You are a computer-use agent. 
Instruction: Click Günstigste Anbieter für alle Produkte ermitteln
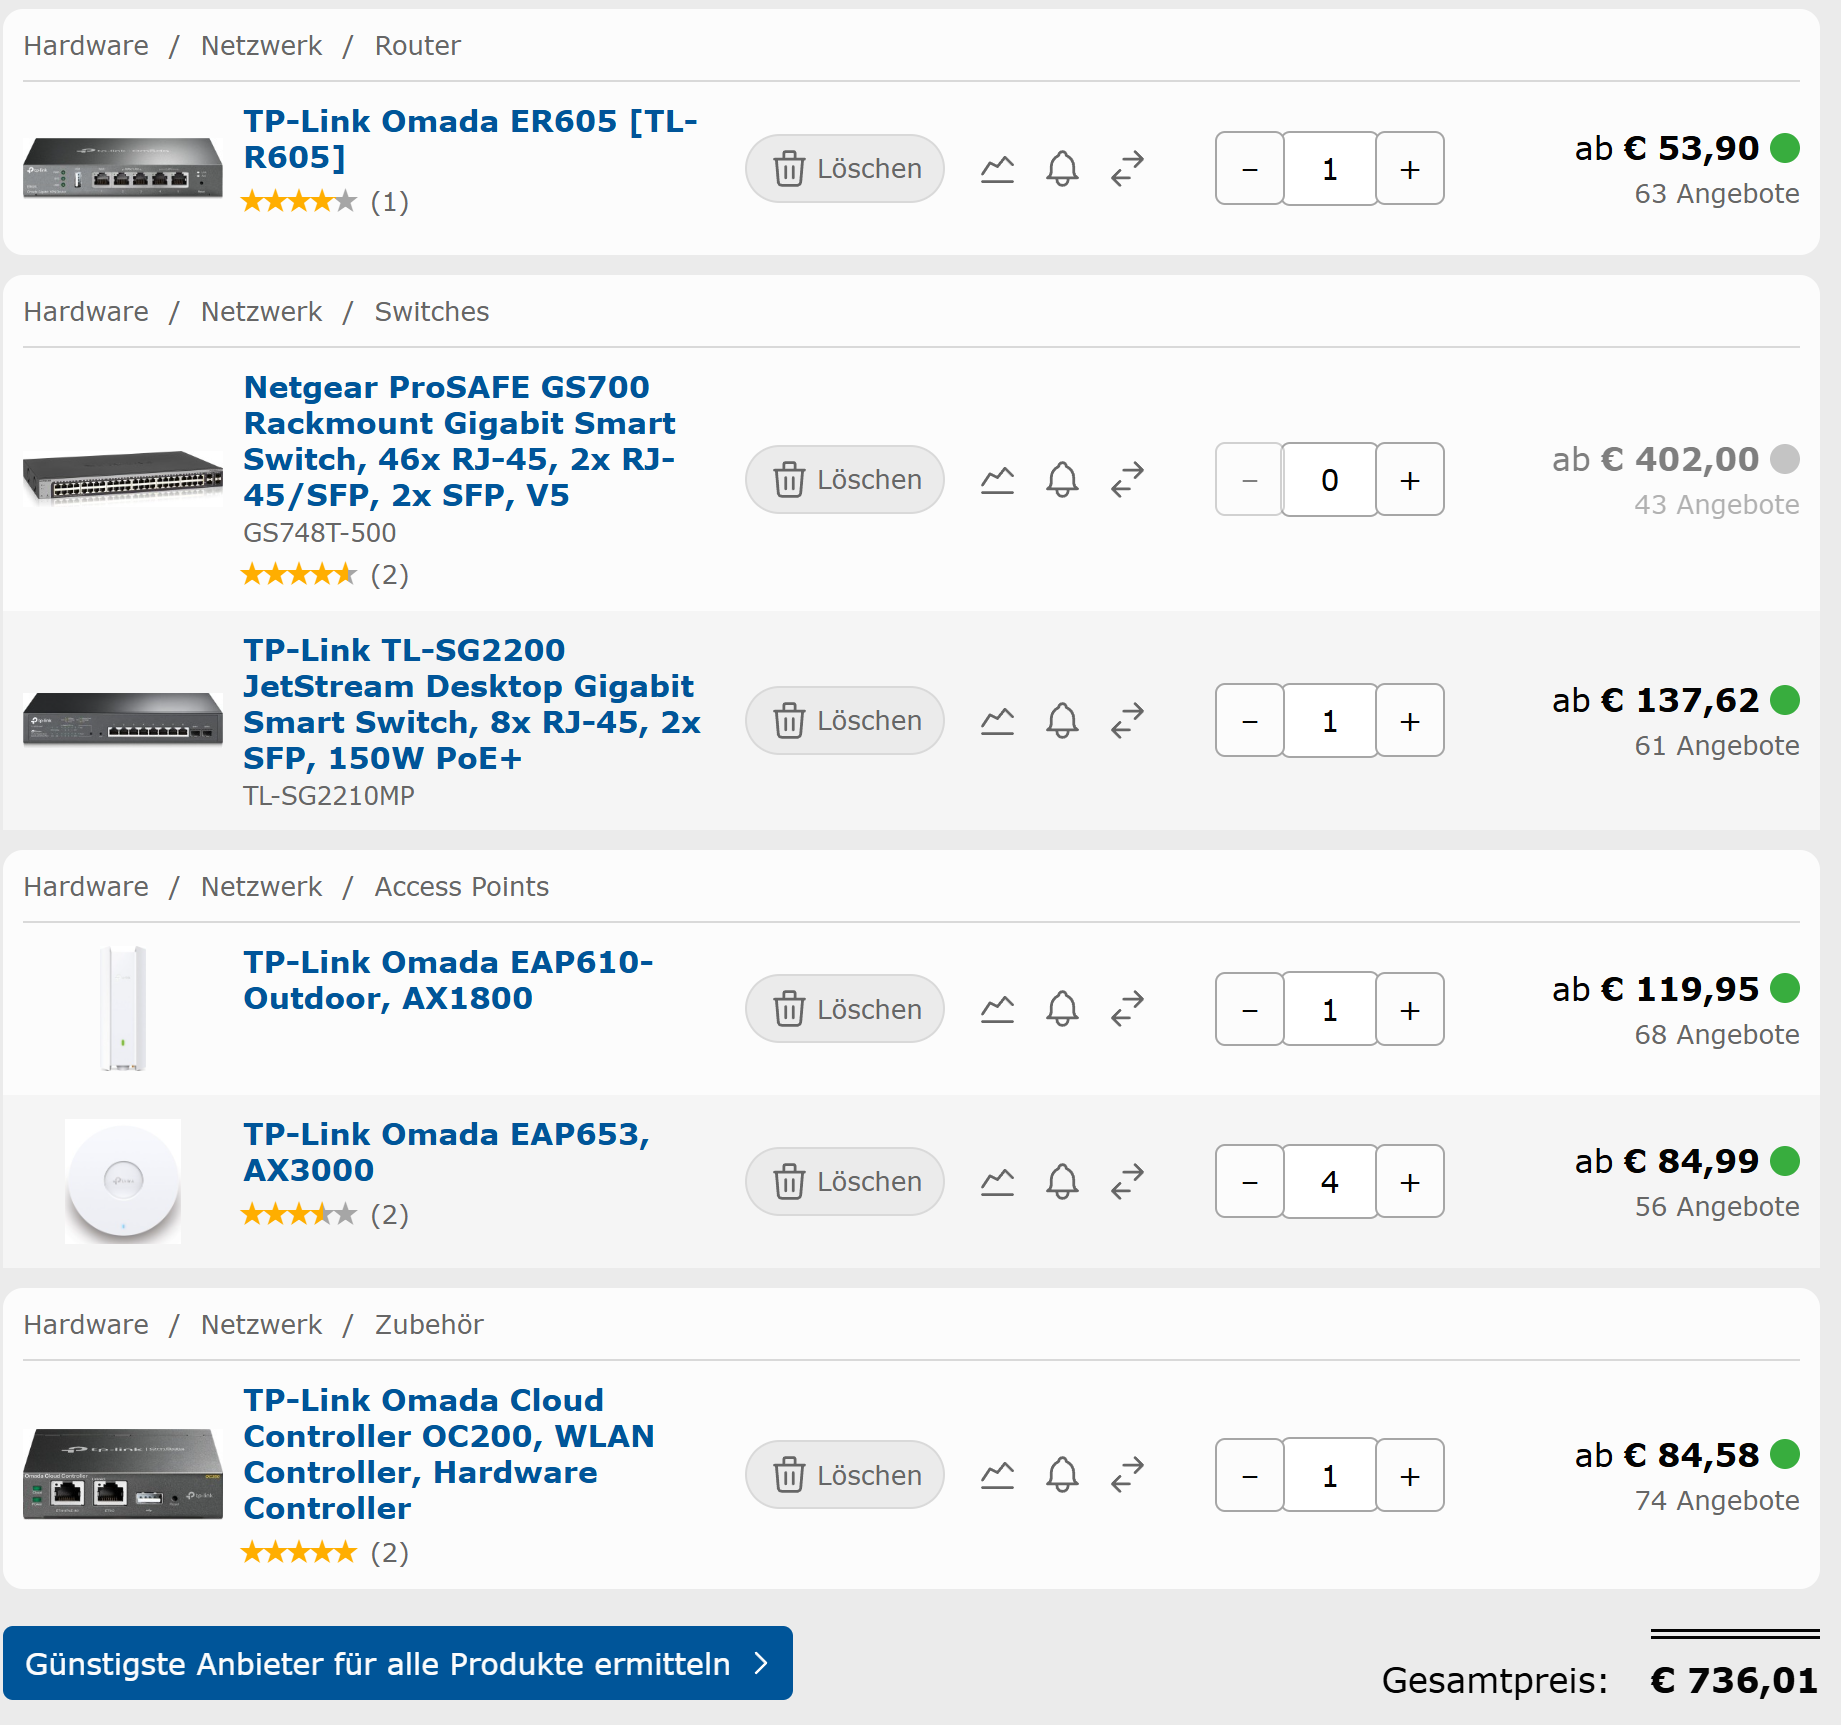397,1664
